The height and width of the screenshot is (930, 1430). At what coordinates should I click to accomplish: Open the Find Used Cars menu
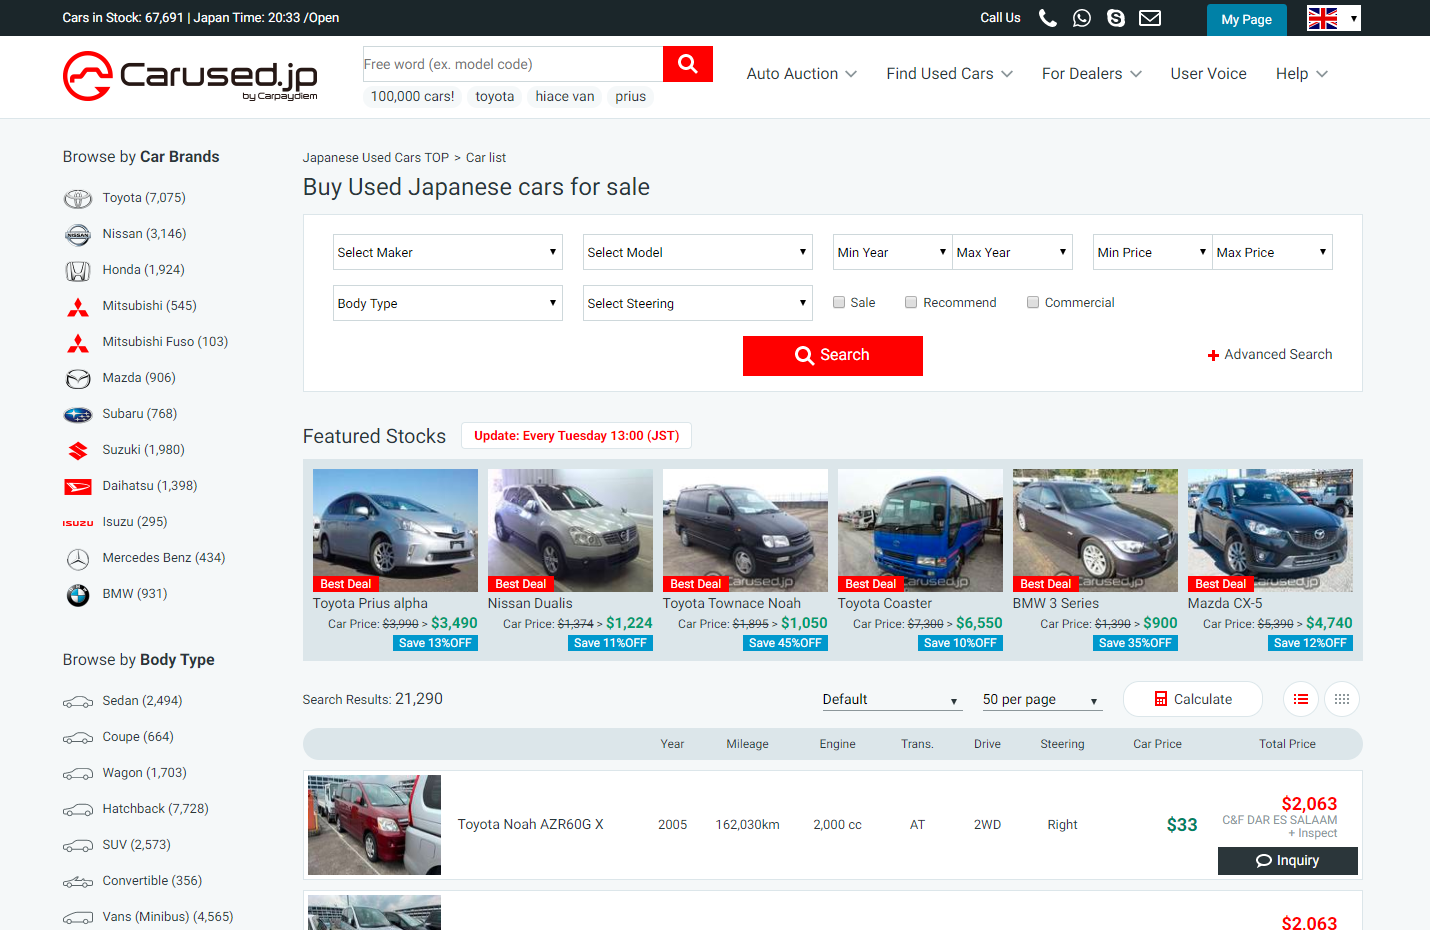949,74
